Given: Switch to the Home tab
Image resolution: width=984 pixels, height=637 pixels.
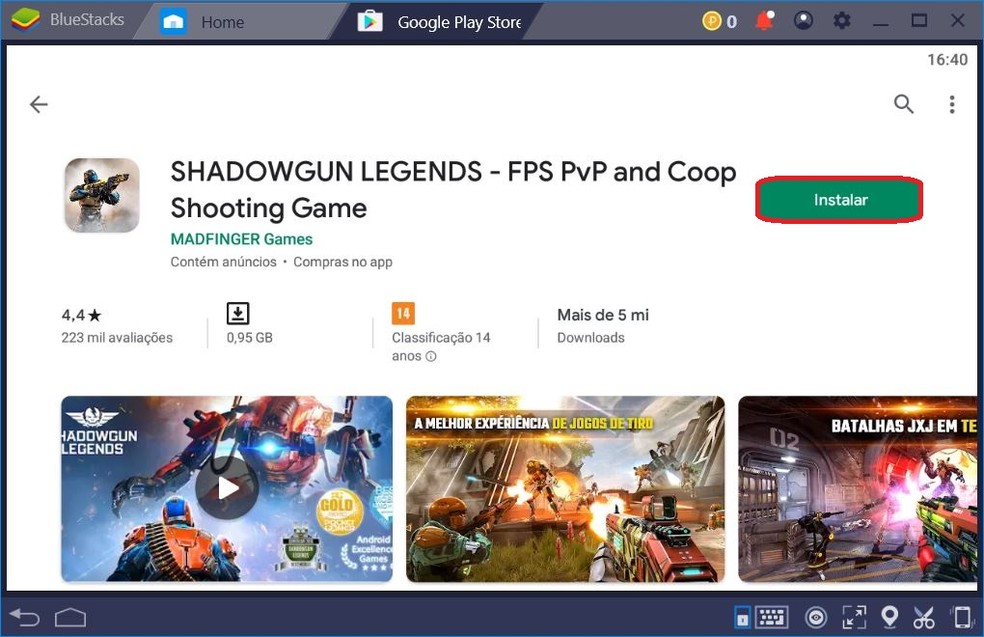Looking at the screenshot, I should click(222, 20).
